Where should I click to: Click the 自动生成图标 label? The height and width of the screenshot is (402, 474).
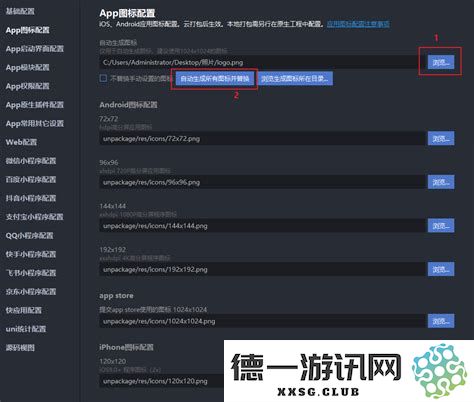[x=118, y=43]
